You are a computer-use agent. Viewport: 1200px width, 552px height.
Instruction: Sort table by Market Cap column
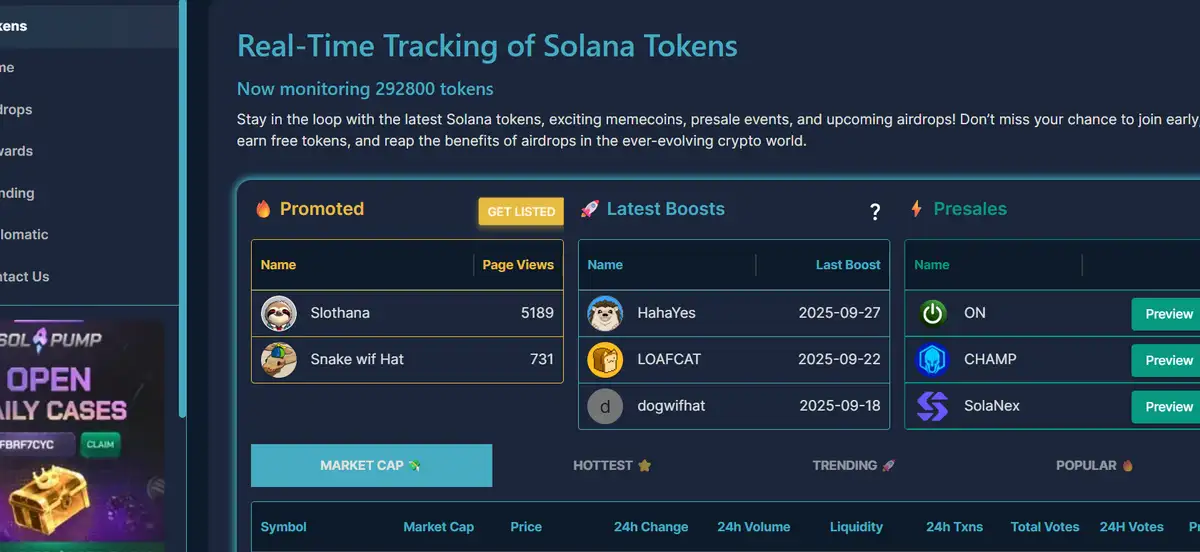[438, 527]
